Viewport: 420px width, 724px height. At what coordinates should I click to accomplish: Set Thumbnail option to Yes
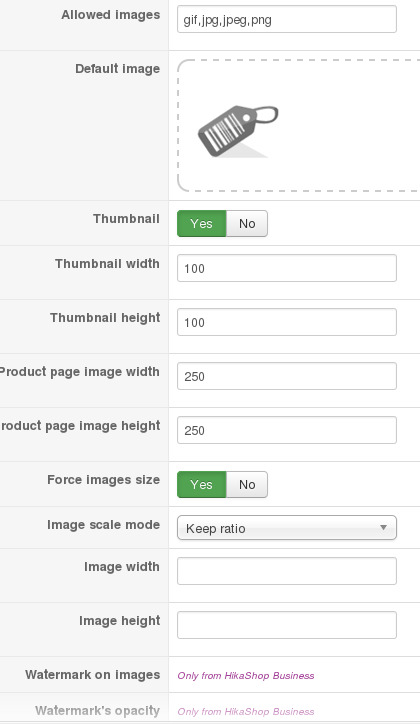coord(202,223)
